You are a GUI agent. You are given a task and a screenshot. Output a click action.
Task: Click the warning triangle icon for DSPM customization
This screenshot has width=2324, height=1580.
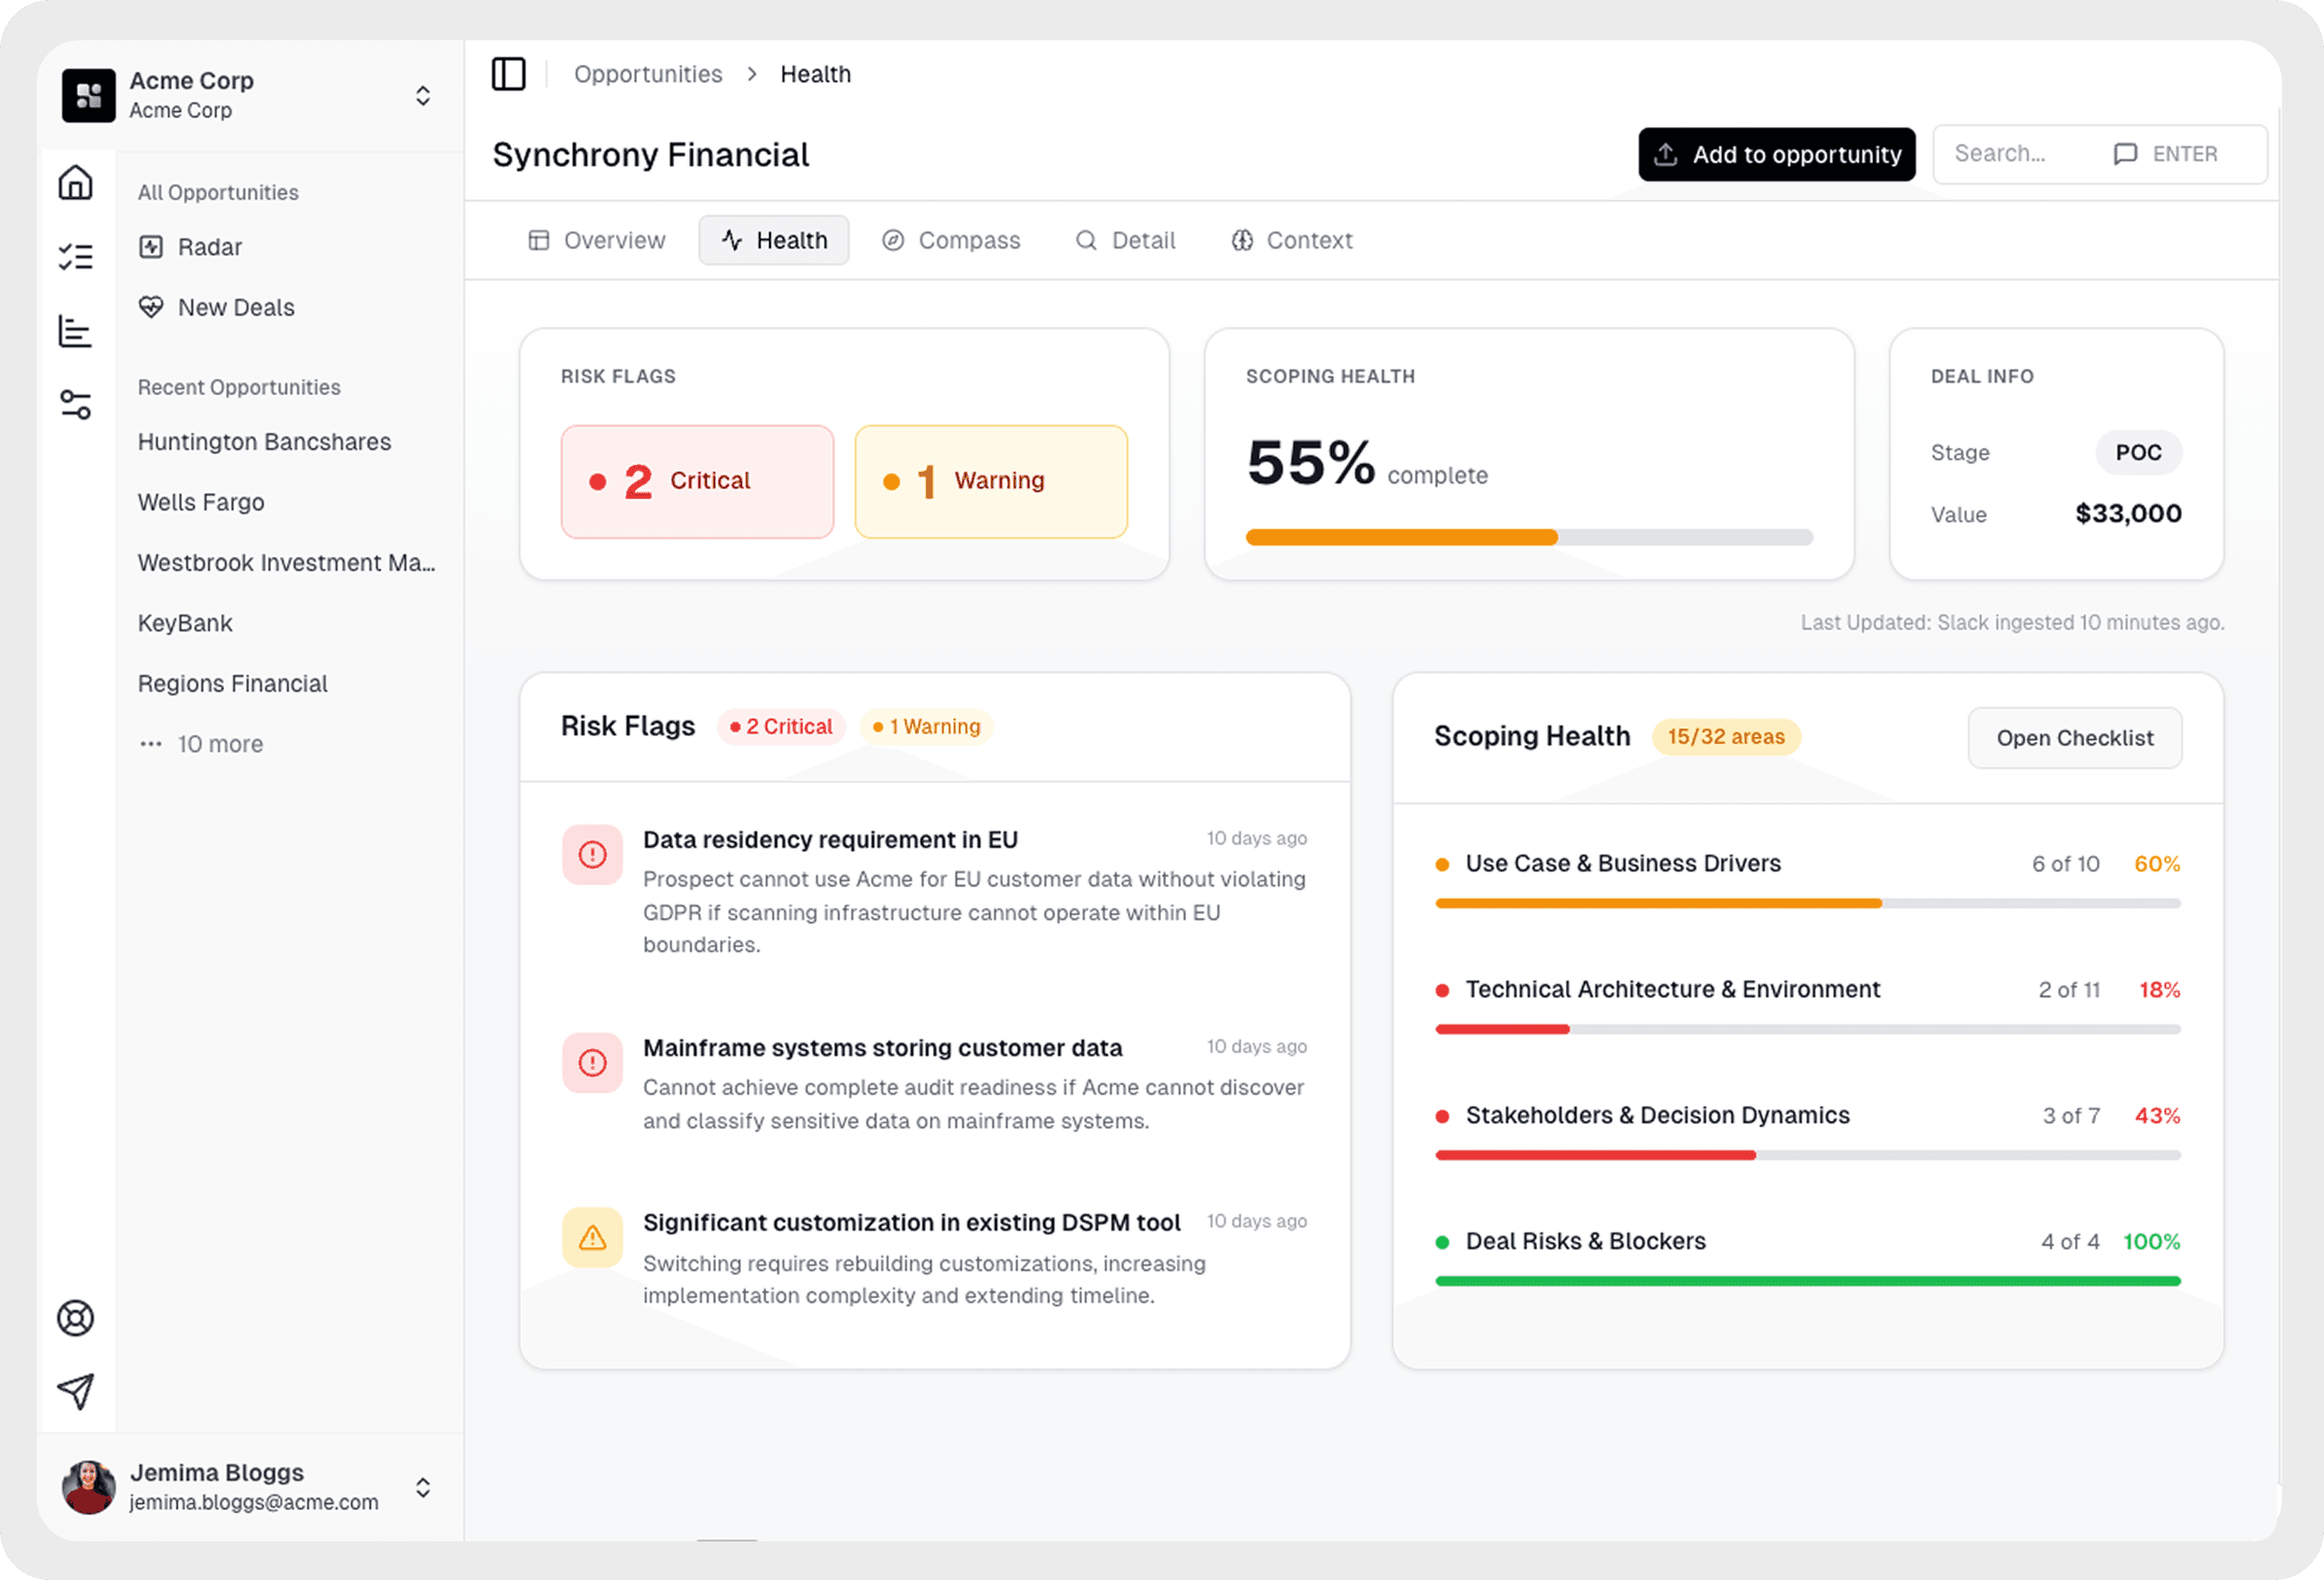[592, 1238]
